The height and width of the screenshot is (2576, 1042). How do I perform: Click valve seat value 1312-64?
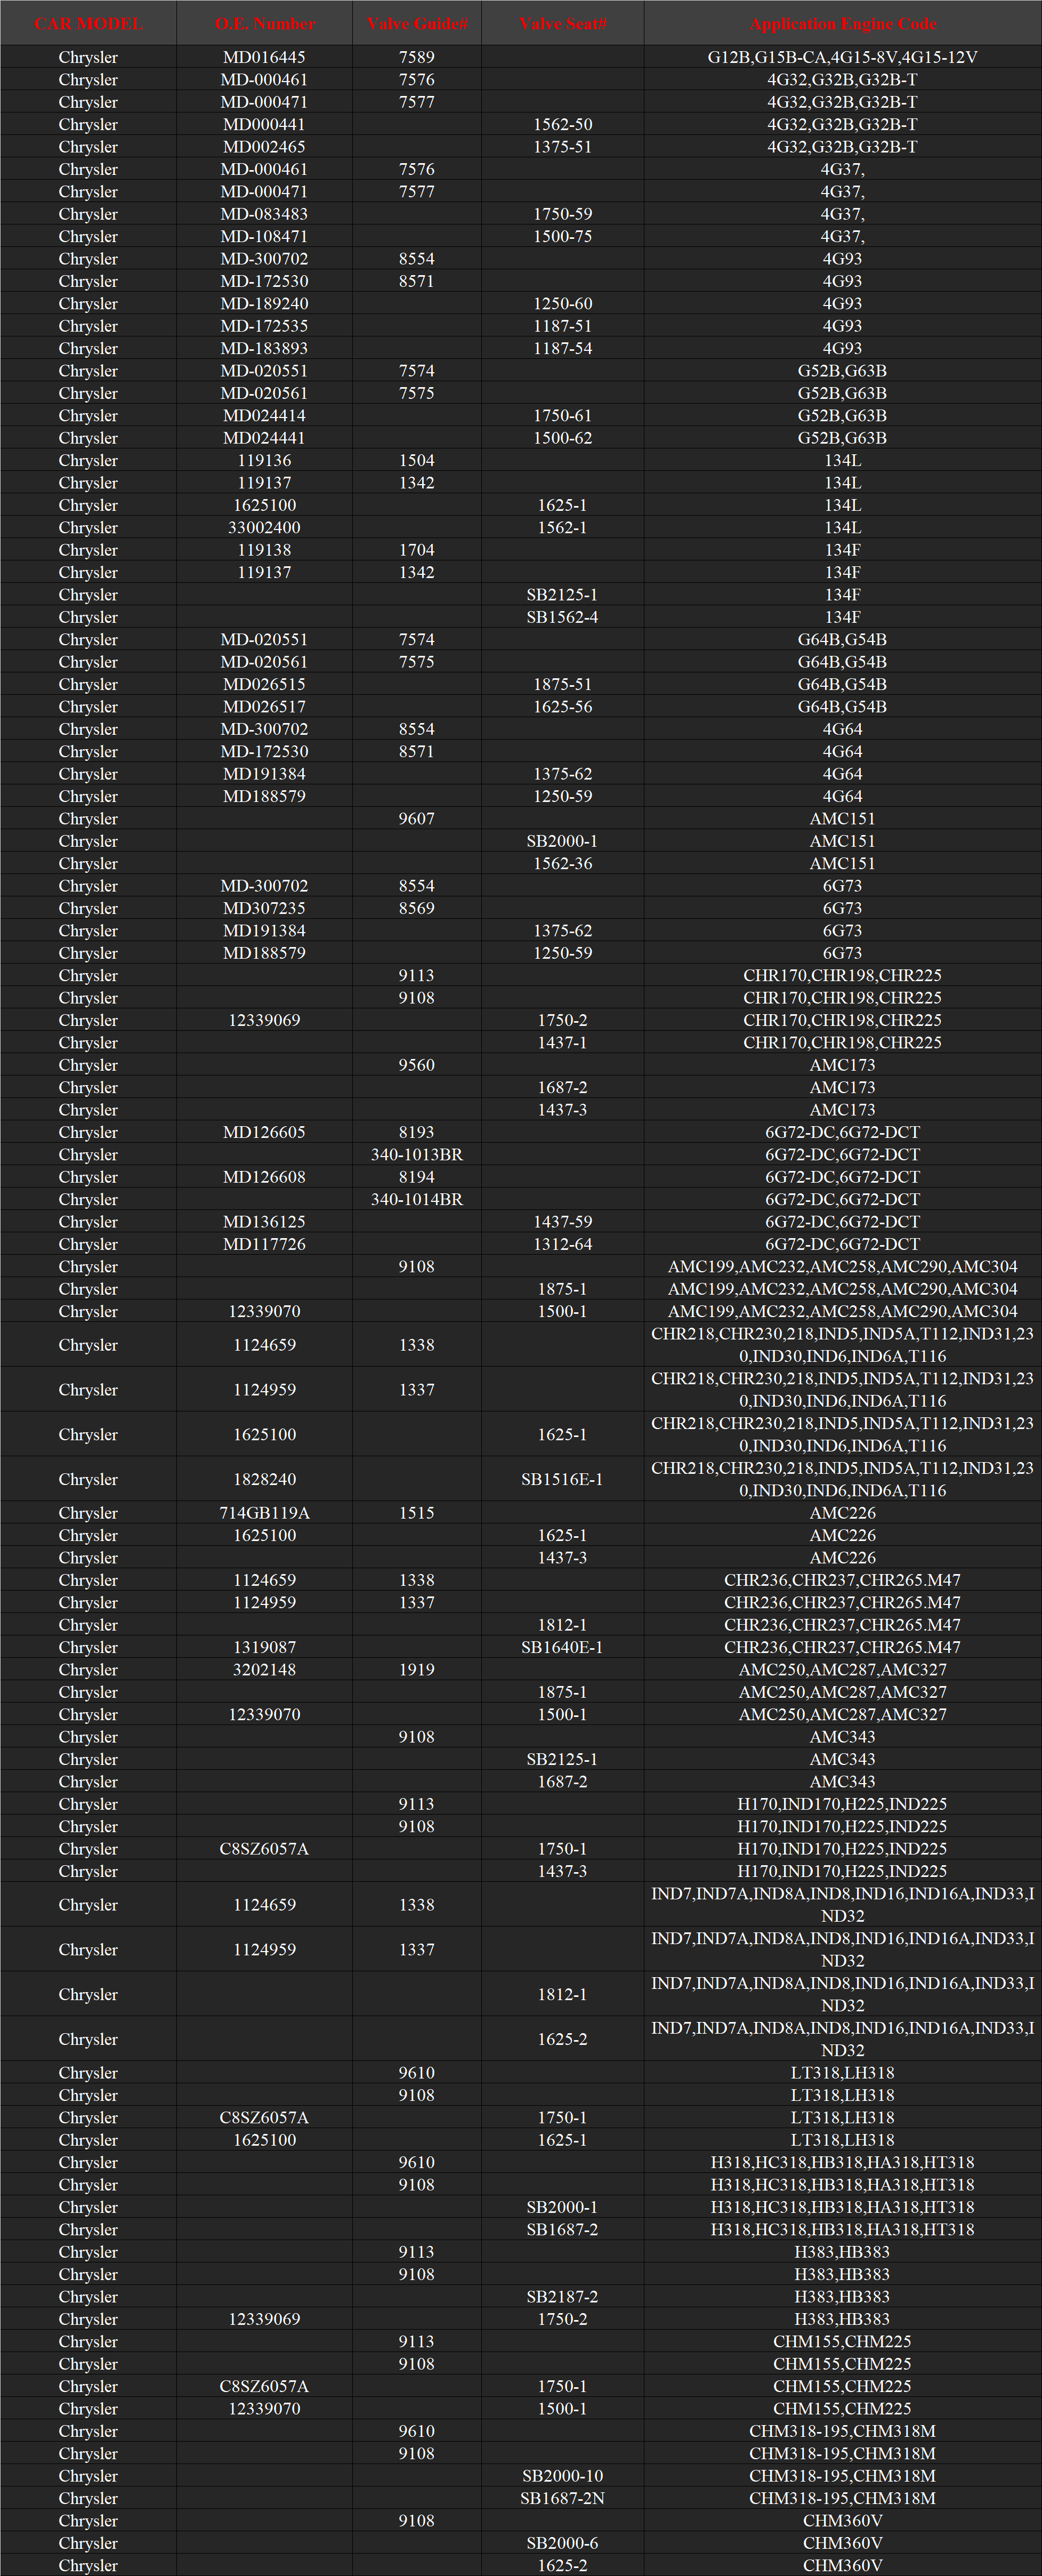tap(563, 1244)
